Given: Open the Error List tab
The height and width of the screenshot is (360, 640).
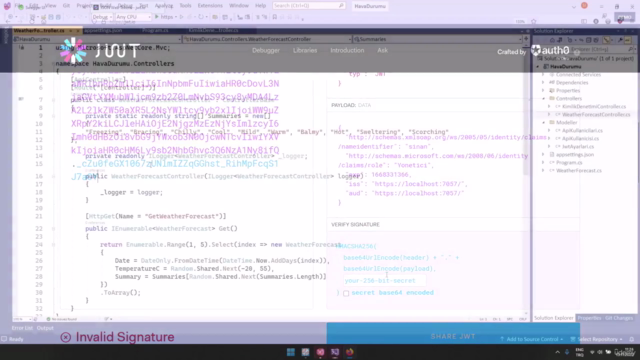Looking at the screenshot, I should point(22,328).
